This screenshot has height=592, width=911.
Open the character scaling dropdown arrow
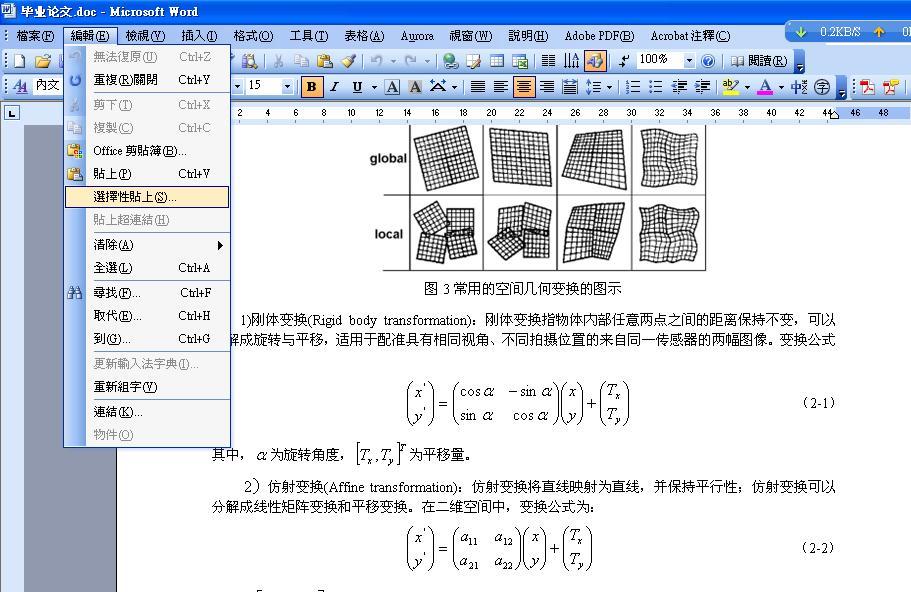point(454,87)
